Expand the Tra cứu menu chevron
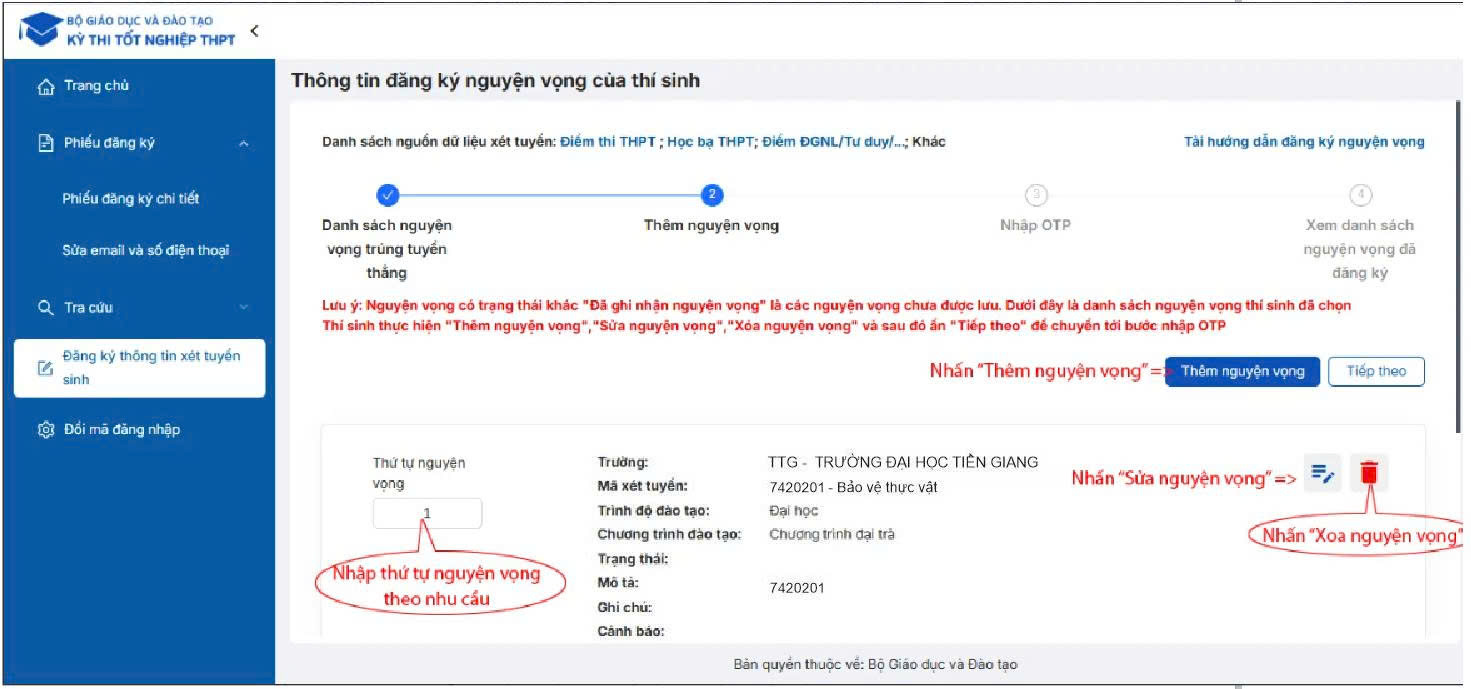Screen dimensions: 1471x689 (x=244, y=308)
